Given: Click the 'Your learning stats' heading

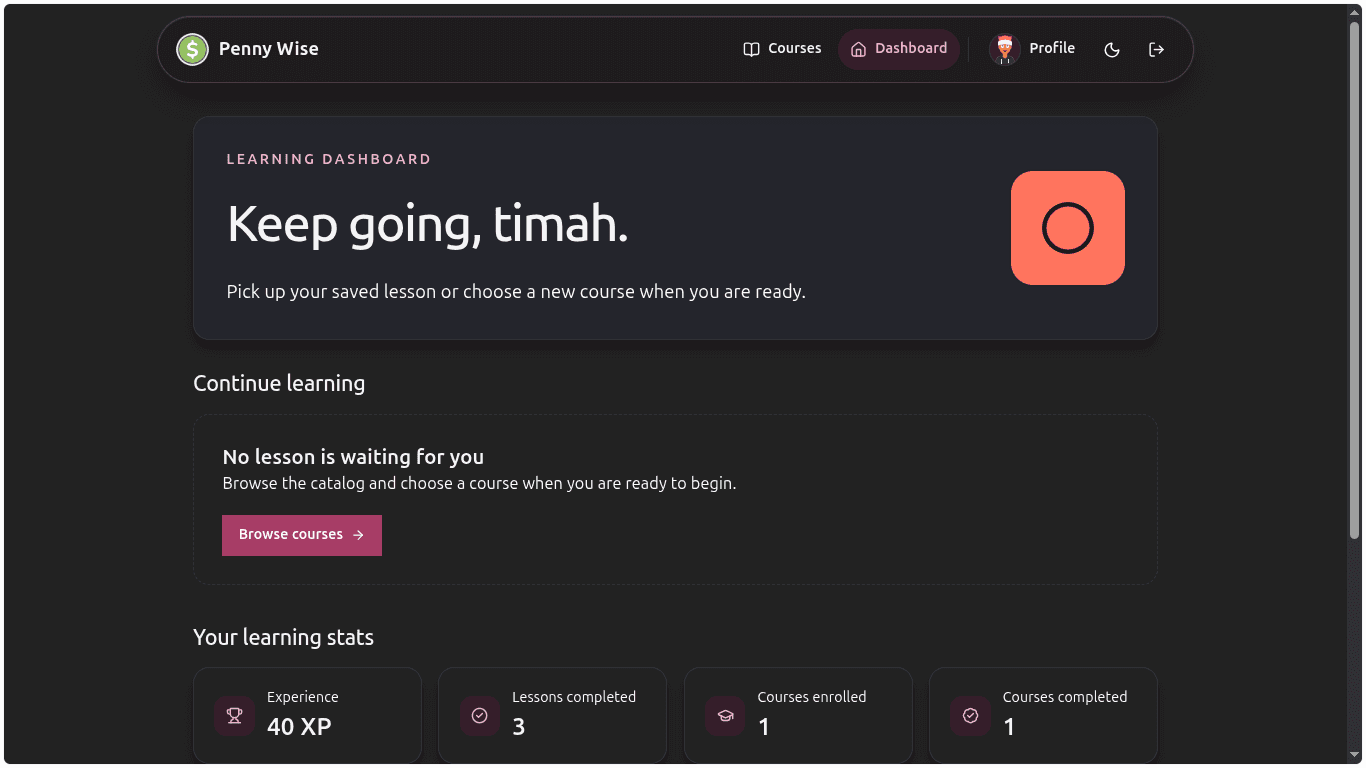Looking at the screenshot, I should click(x=284, y=637).
